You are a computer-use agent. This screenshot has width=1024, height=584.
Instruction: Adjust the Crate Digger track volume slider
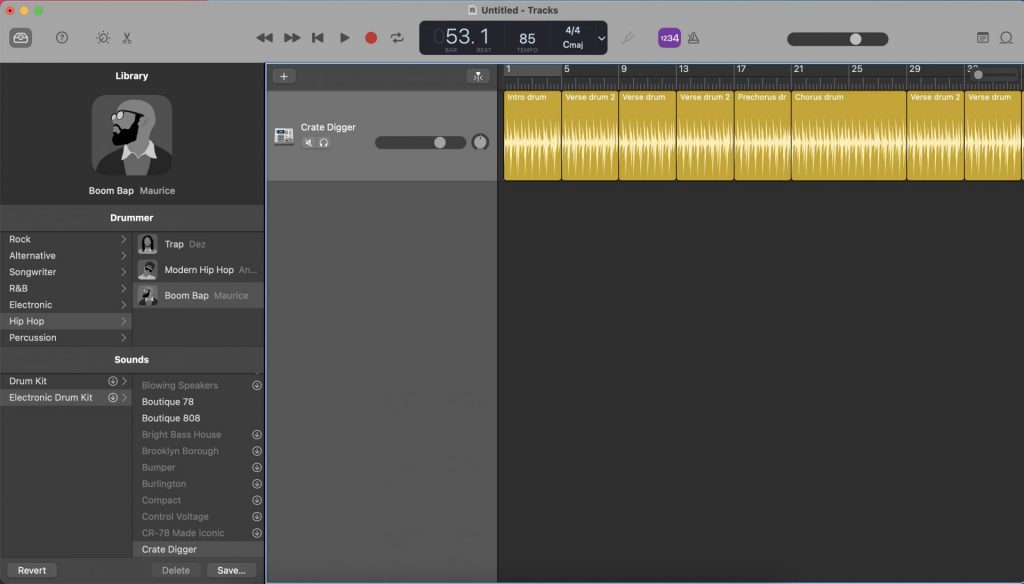(x=421, y=142)
